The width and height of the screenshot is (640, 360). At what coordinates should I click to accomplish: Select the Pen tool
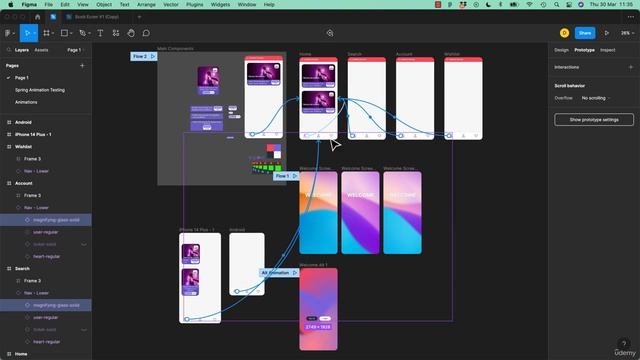tap(82, 33)
